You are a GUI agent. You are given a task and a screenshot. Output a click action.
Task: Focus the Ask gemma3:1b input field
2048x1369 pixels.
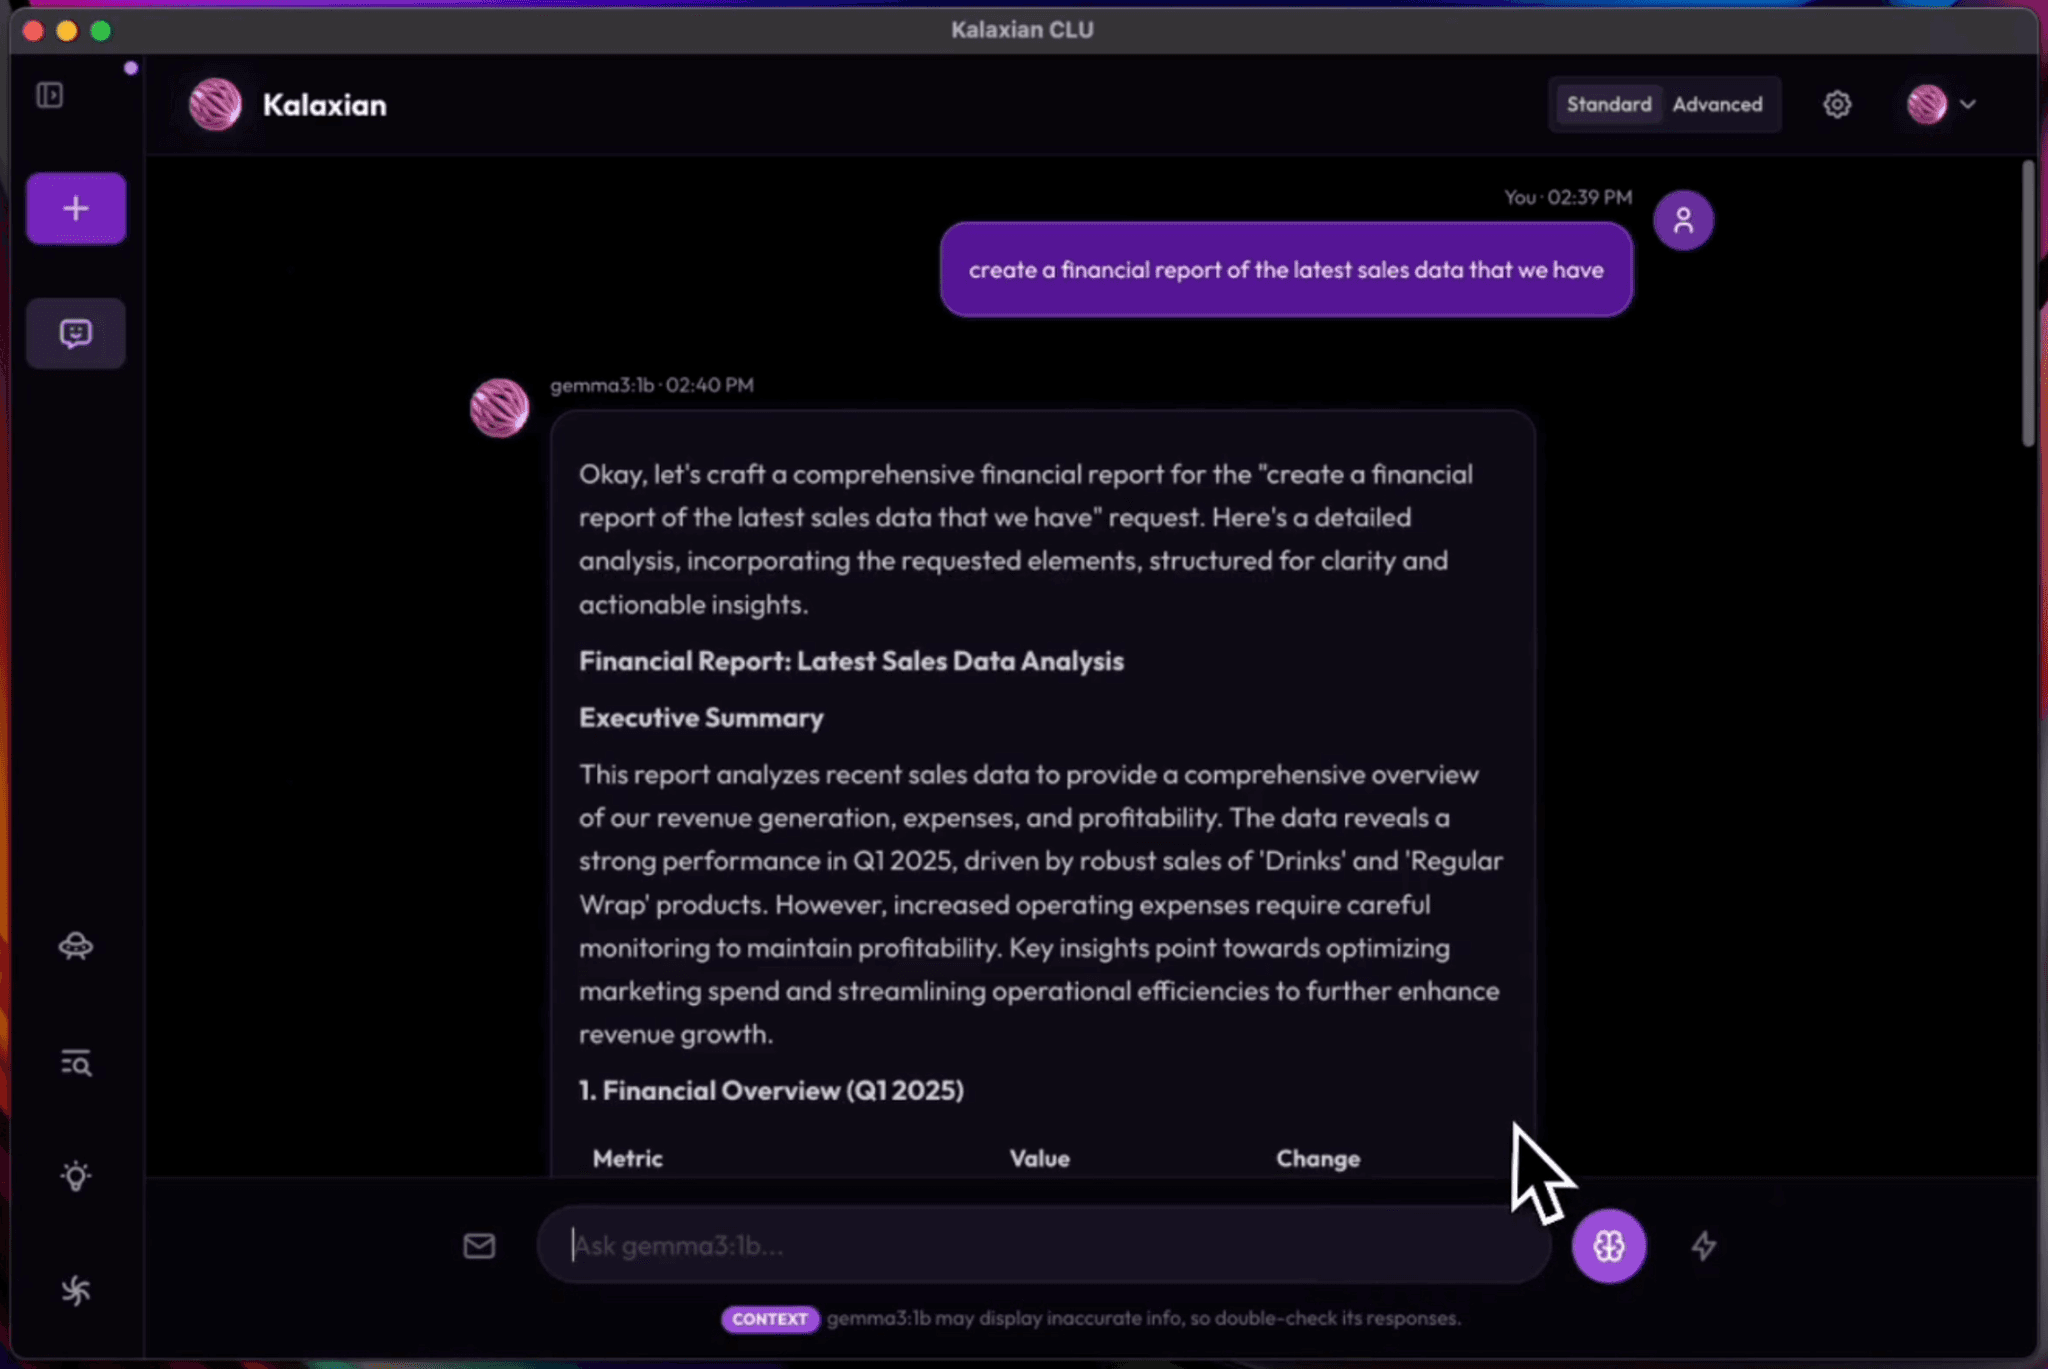coord(1040,1245)
